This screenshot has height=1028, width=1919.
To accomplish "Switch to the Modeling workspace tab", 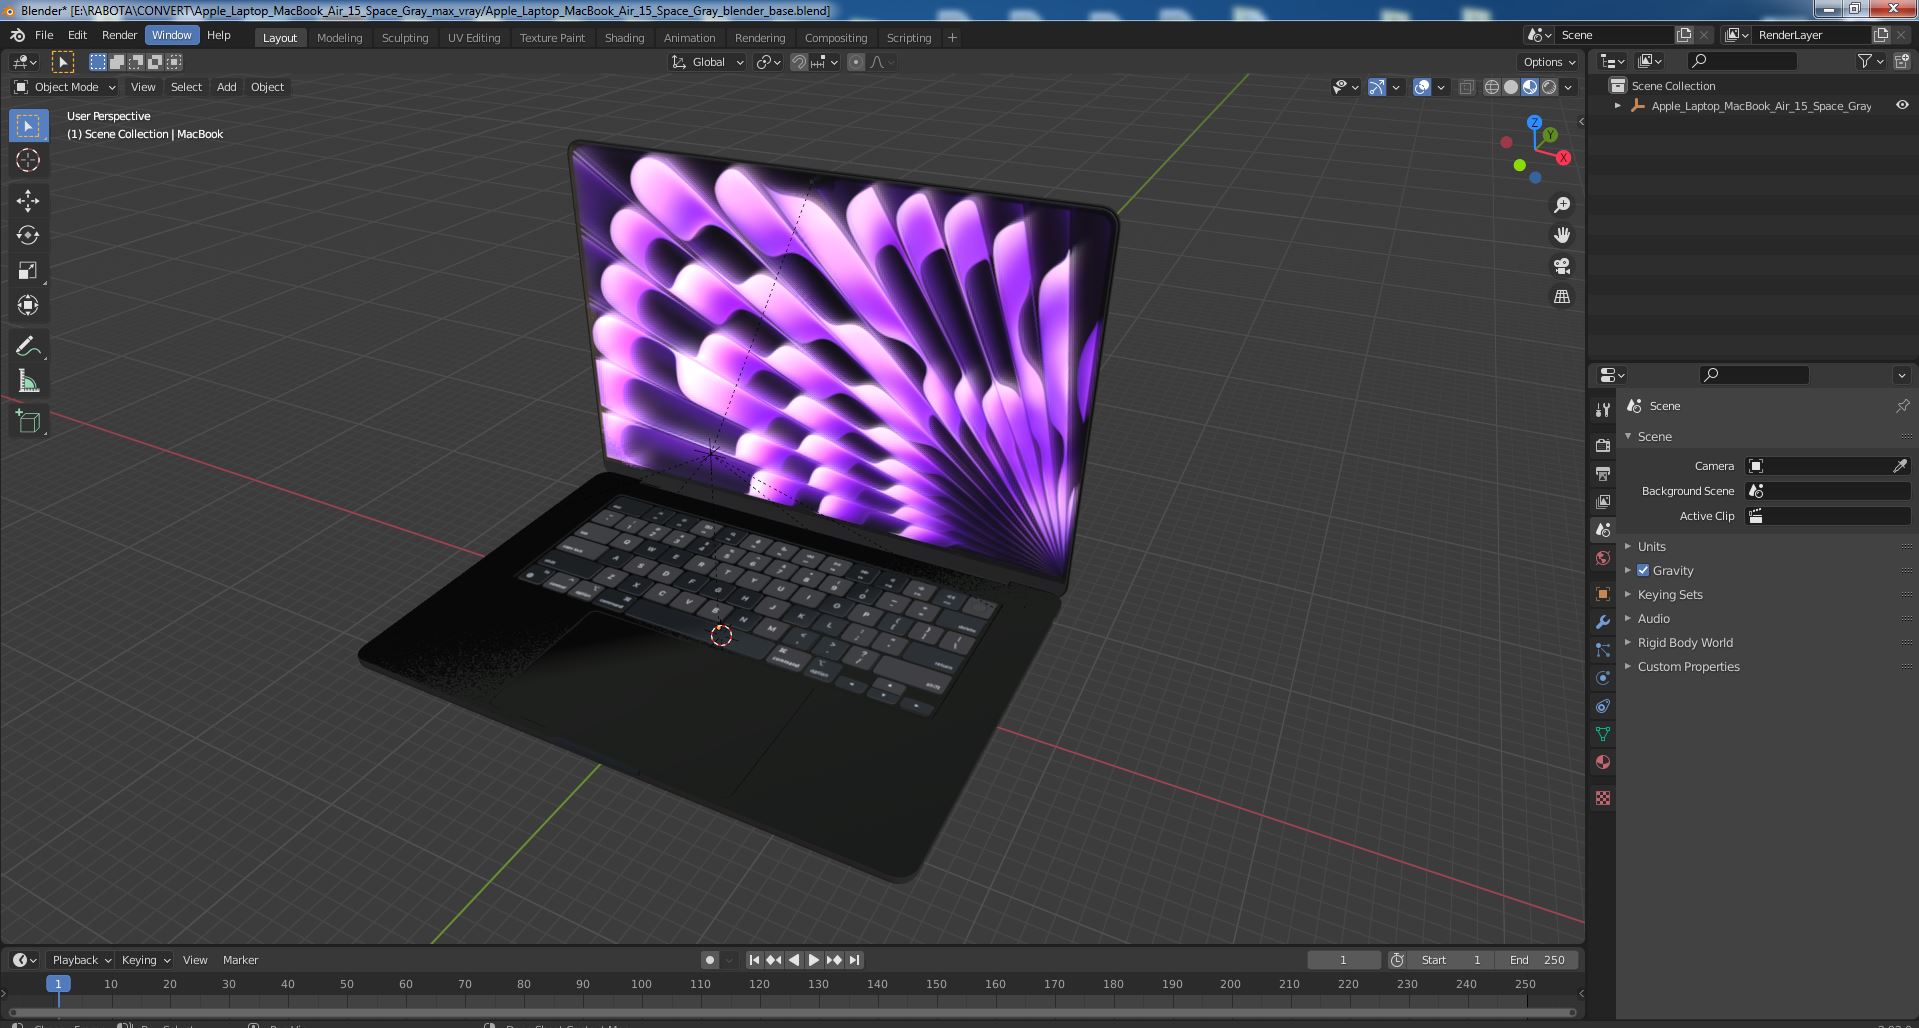I will pyautogui.click(x=339, y=38).
